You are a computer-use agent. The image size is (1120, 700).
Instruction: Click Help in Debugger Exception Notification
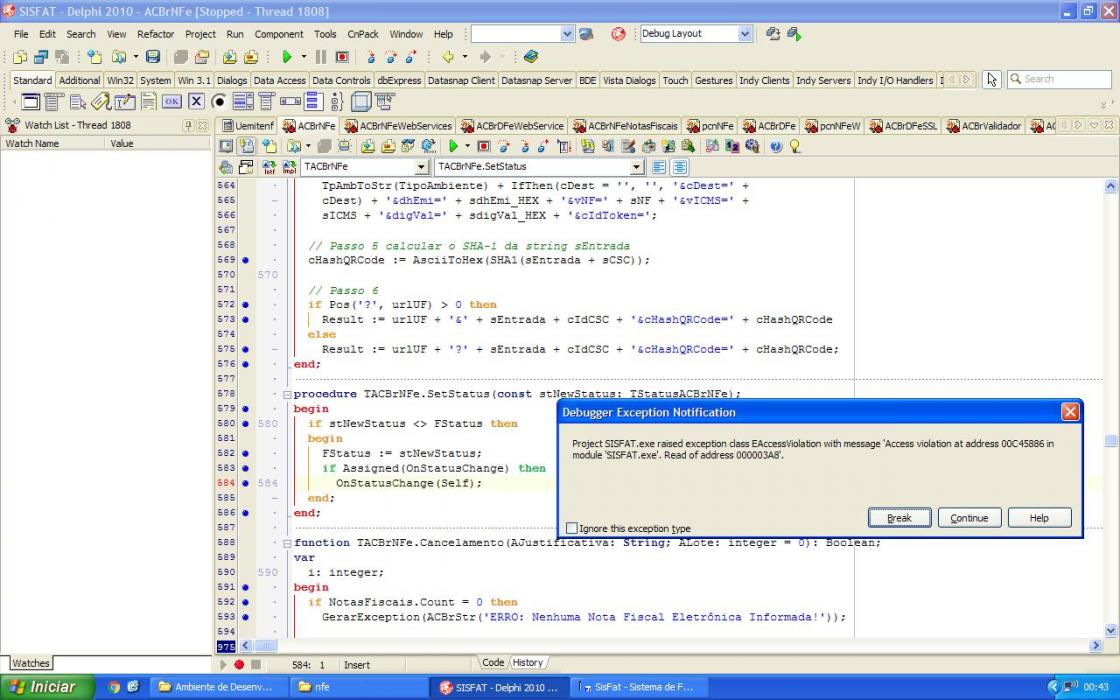1039,518
